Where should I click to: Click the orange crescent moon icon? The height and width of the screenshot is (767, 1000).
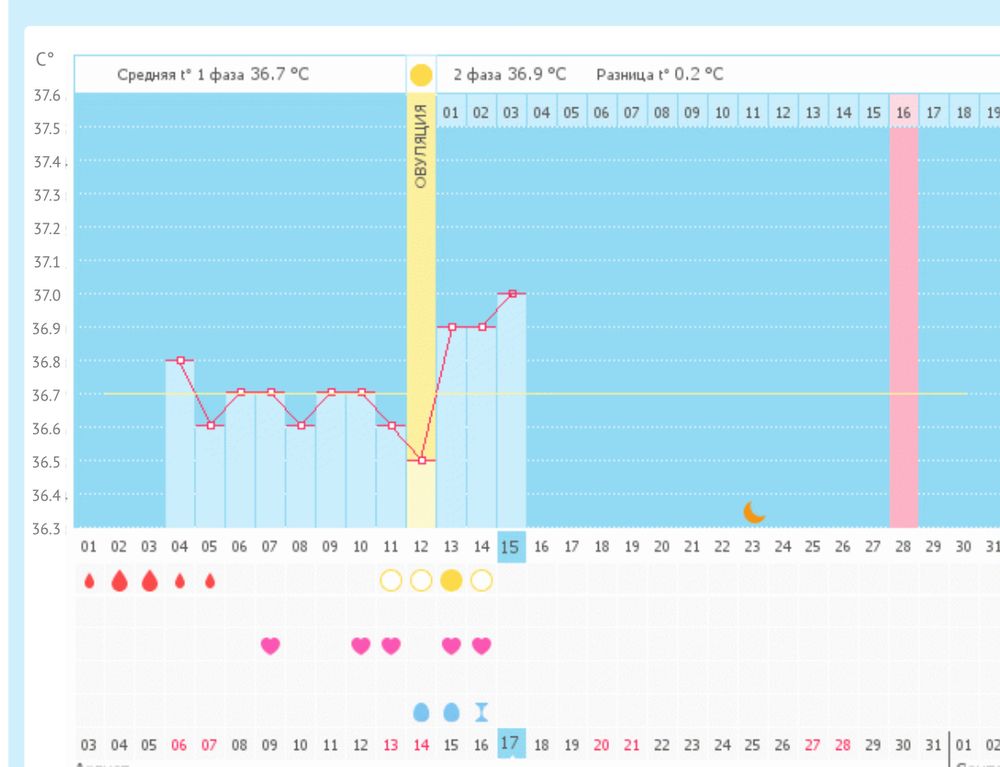[754, 512]
